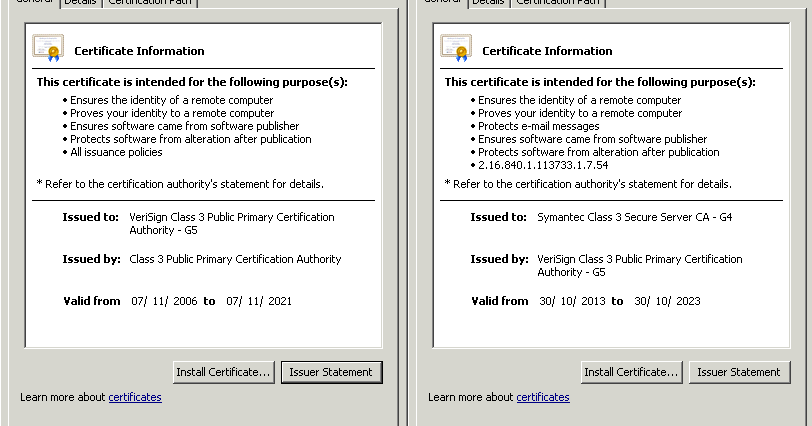Open Details tab in left certificate window
The width and height of the screenshot is (812, 426).
[x=80, y=3]
